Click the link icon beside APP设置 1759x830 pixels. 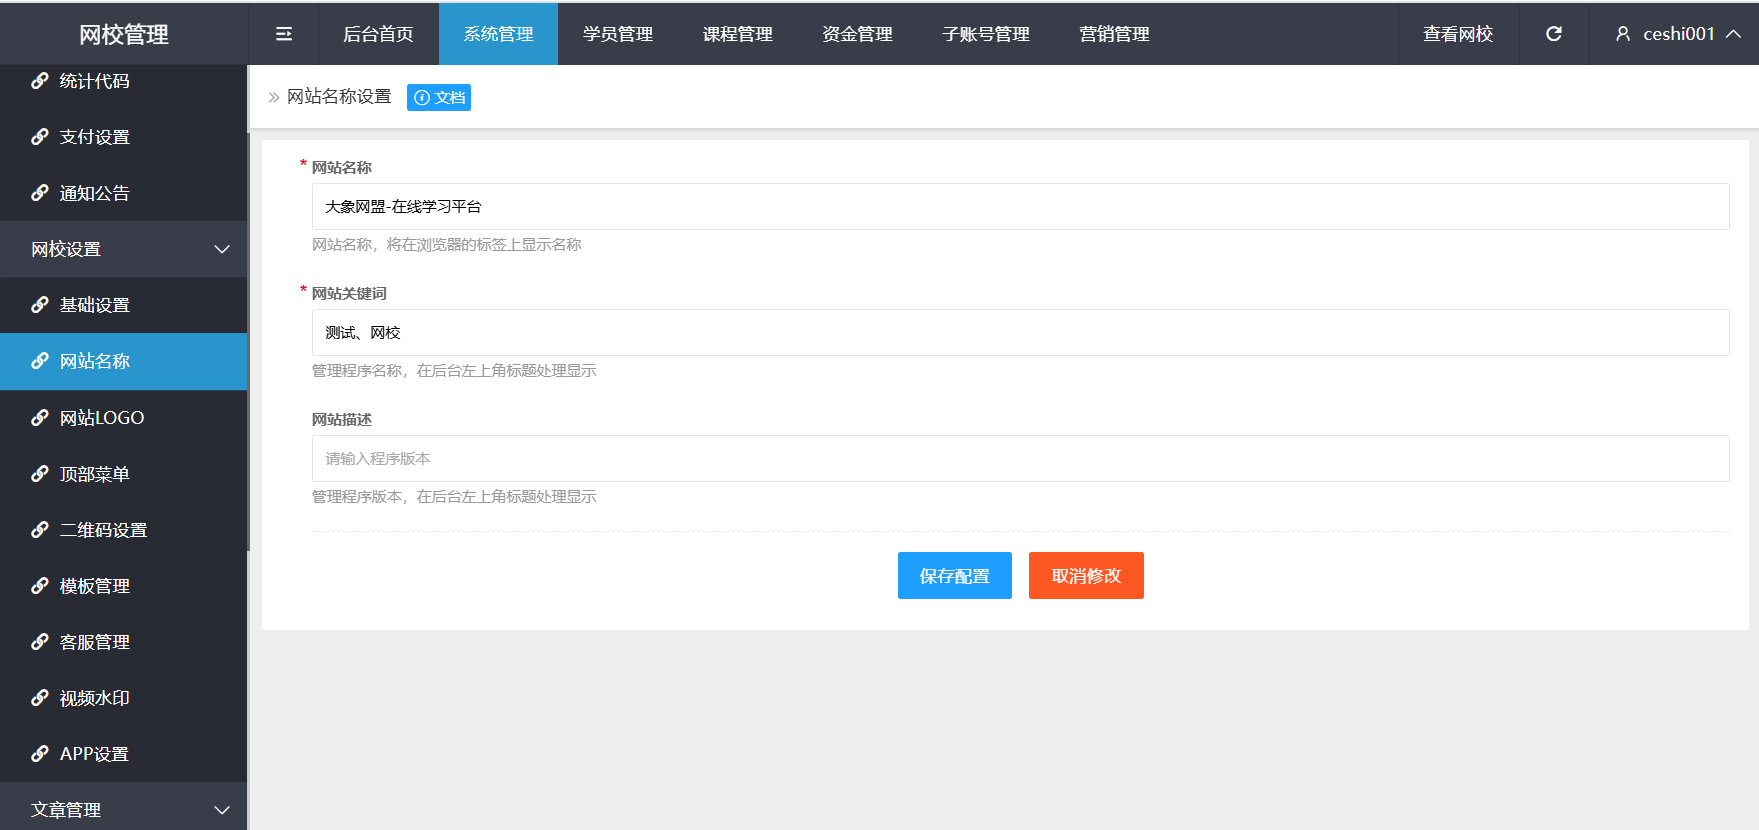coord(40,754)
